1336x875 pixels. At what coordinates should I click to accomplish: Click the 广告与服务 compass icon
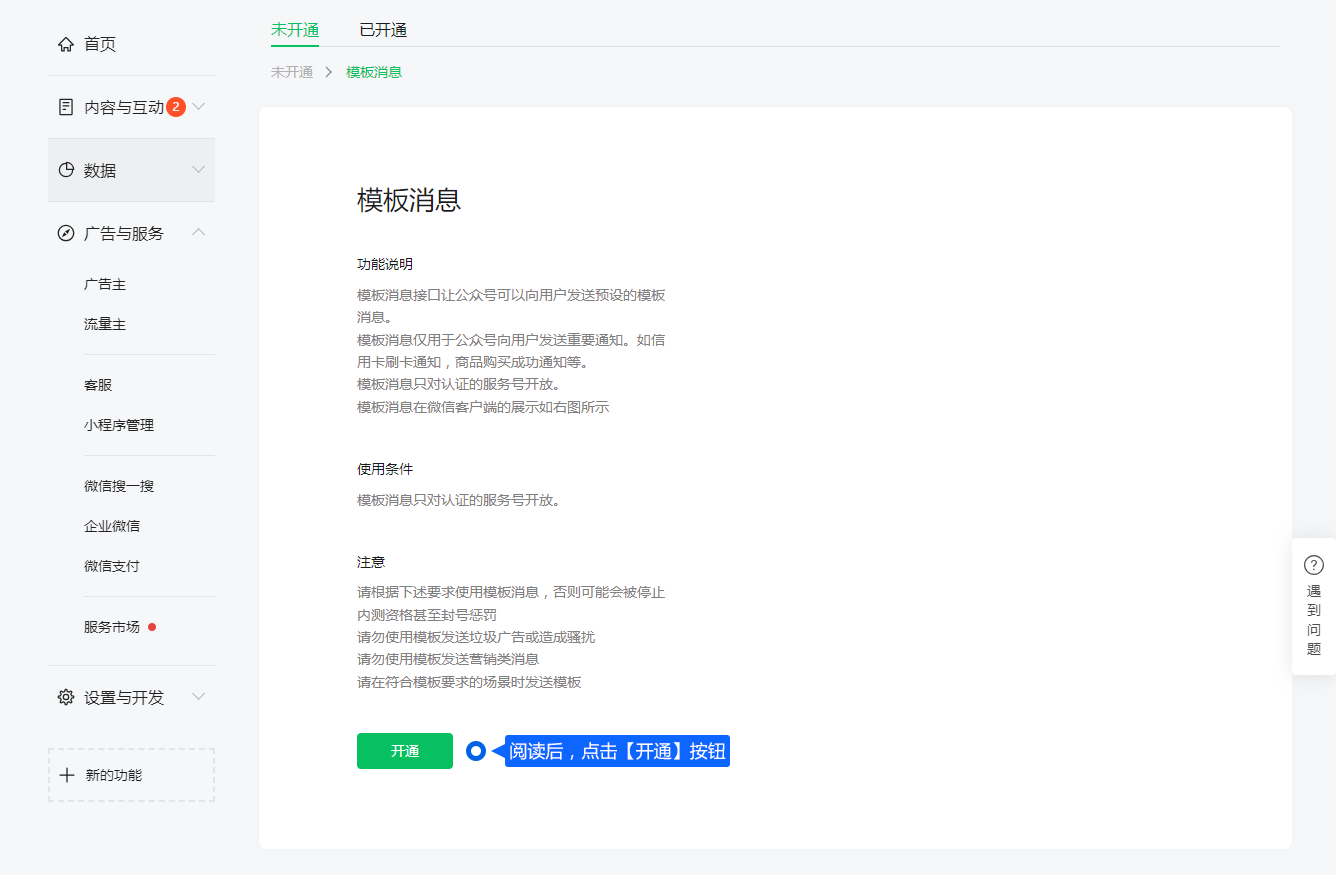click(66, 233)
